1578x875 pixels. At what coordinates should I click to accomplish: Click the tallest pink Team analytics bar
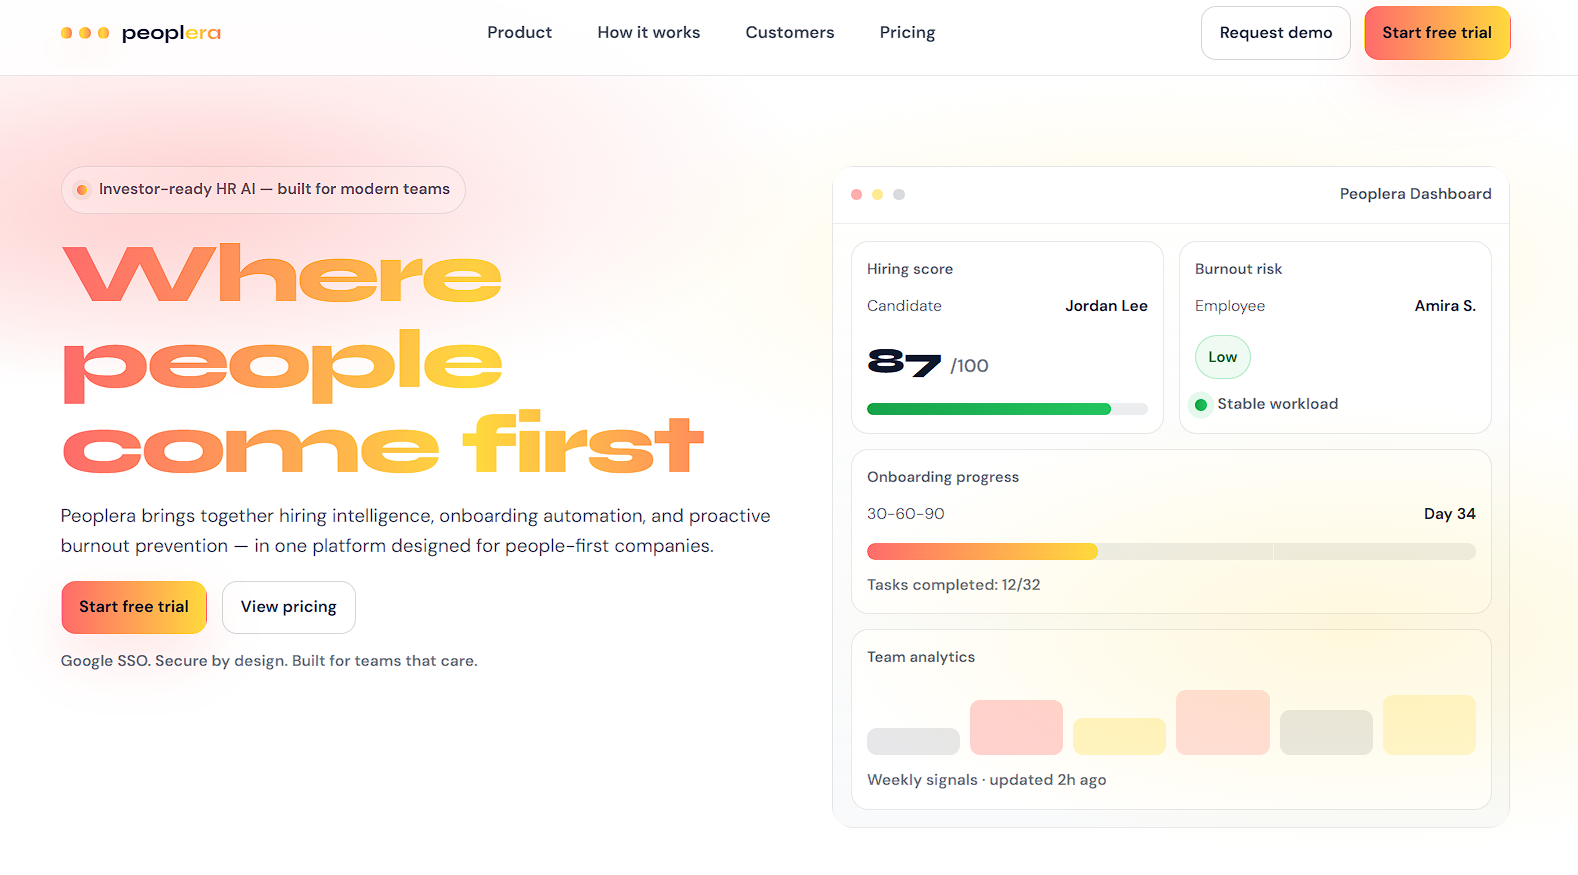(1222, 722)
